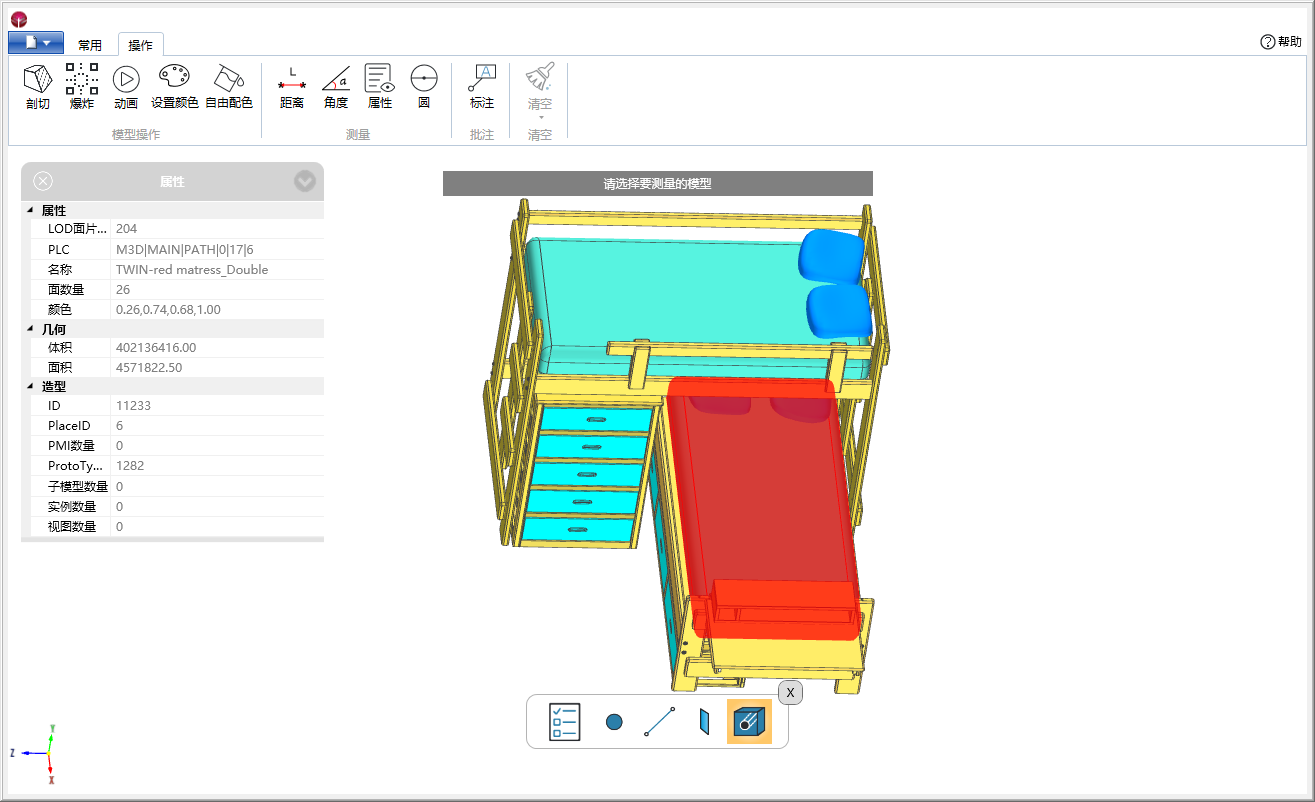Open 设置颜色 color palette tool

pos(174,87)
